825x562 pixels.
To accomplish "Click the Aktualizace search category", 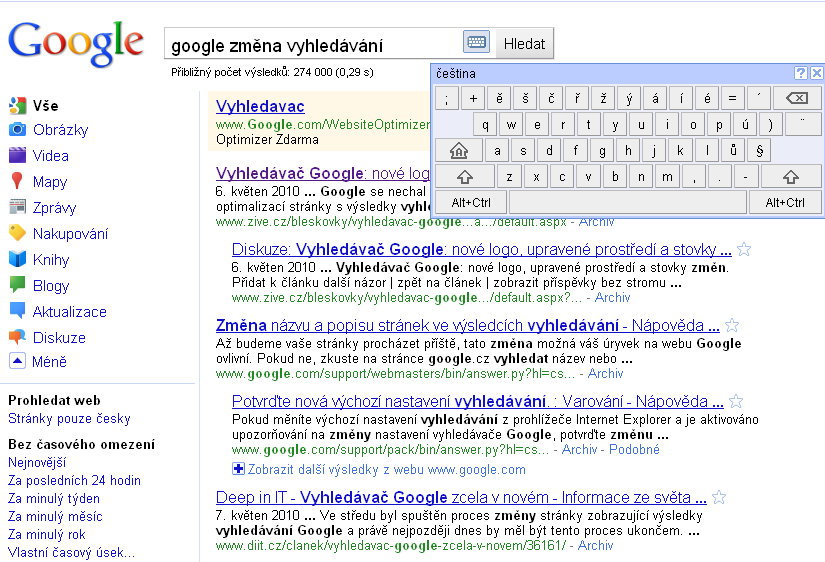I will click(x=69, y=312).
